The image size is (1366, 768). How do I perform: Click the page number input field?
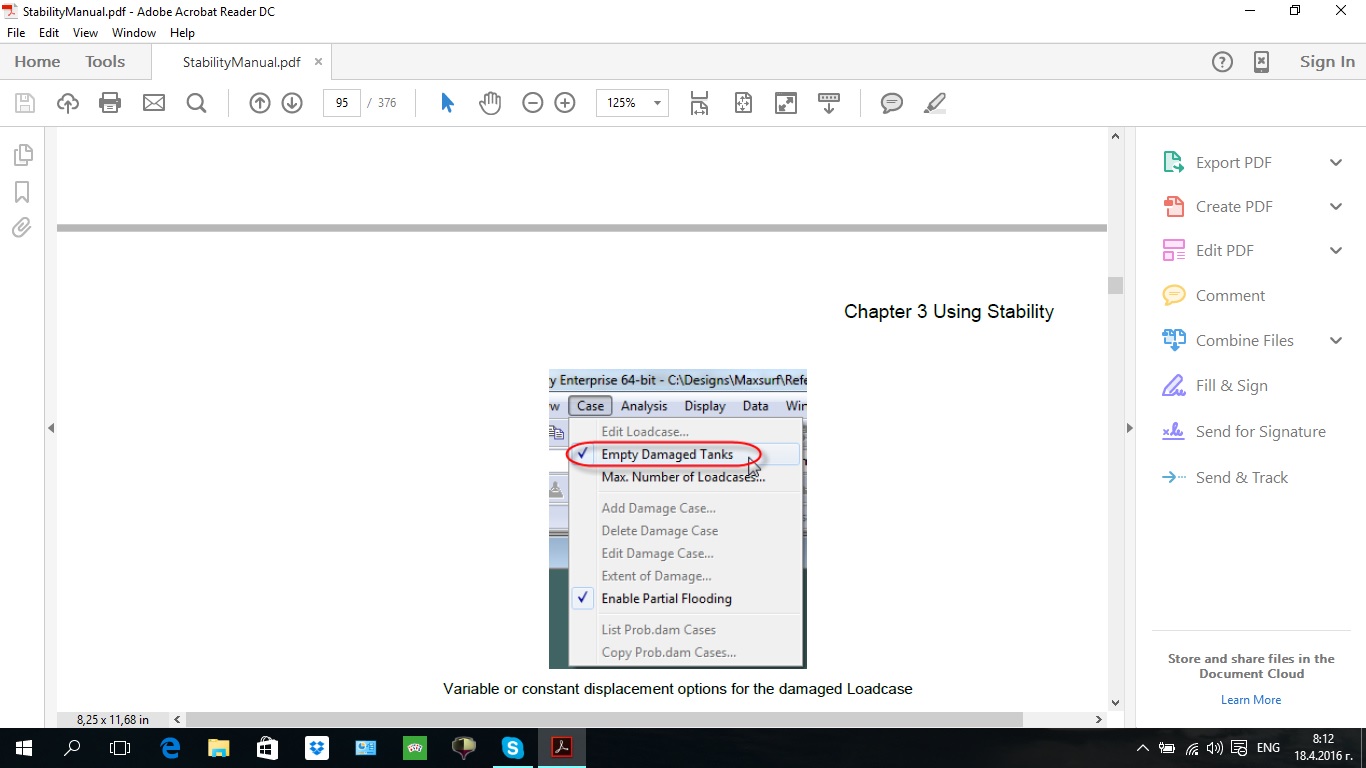pyautogui.click(x=342, y=103)
